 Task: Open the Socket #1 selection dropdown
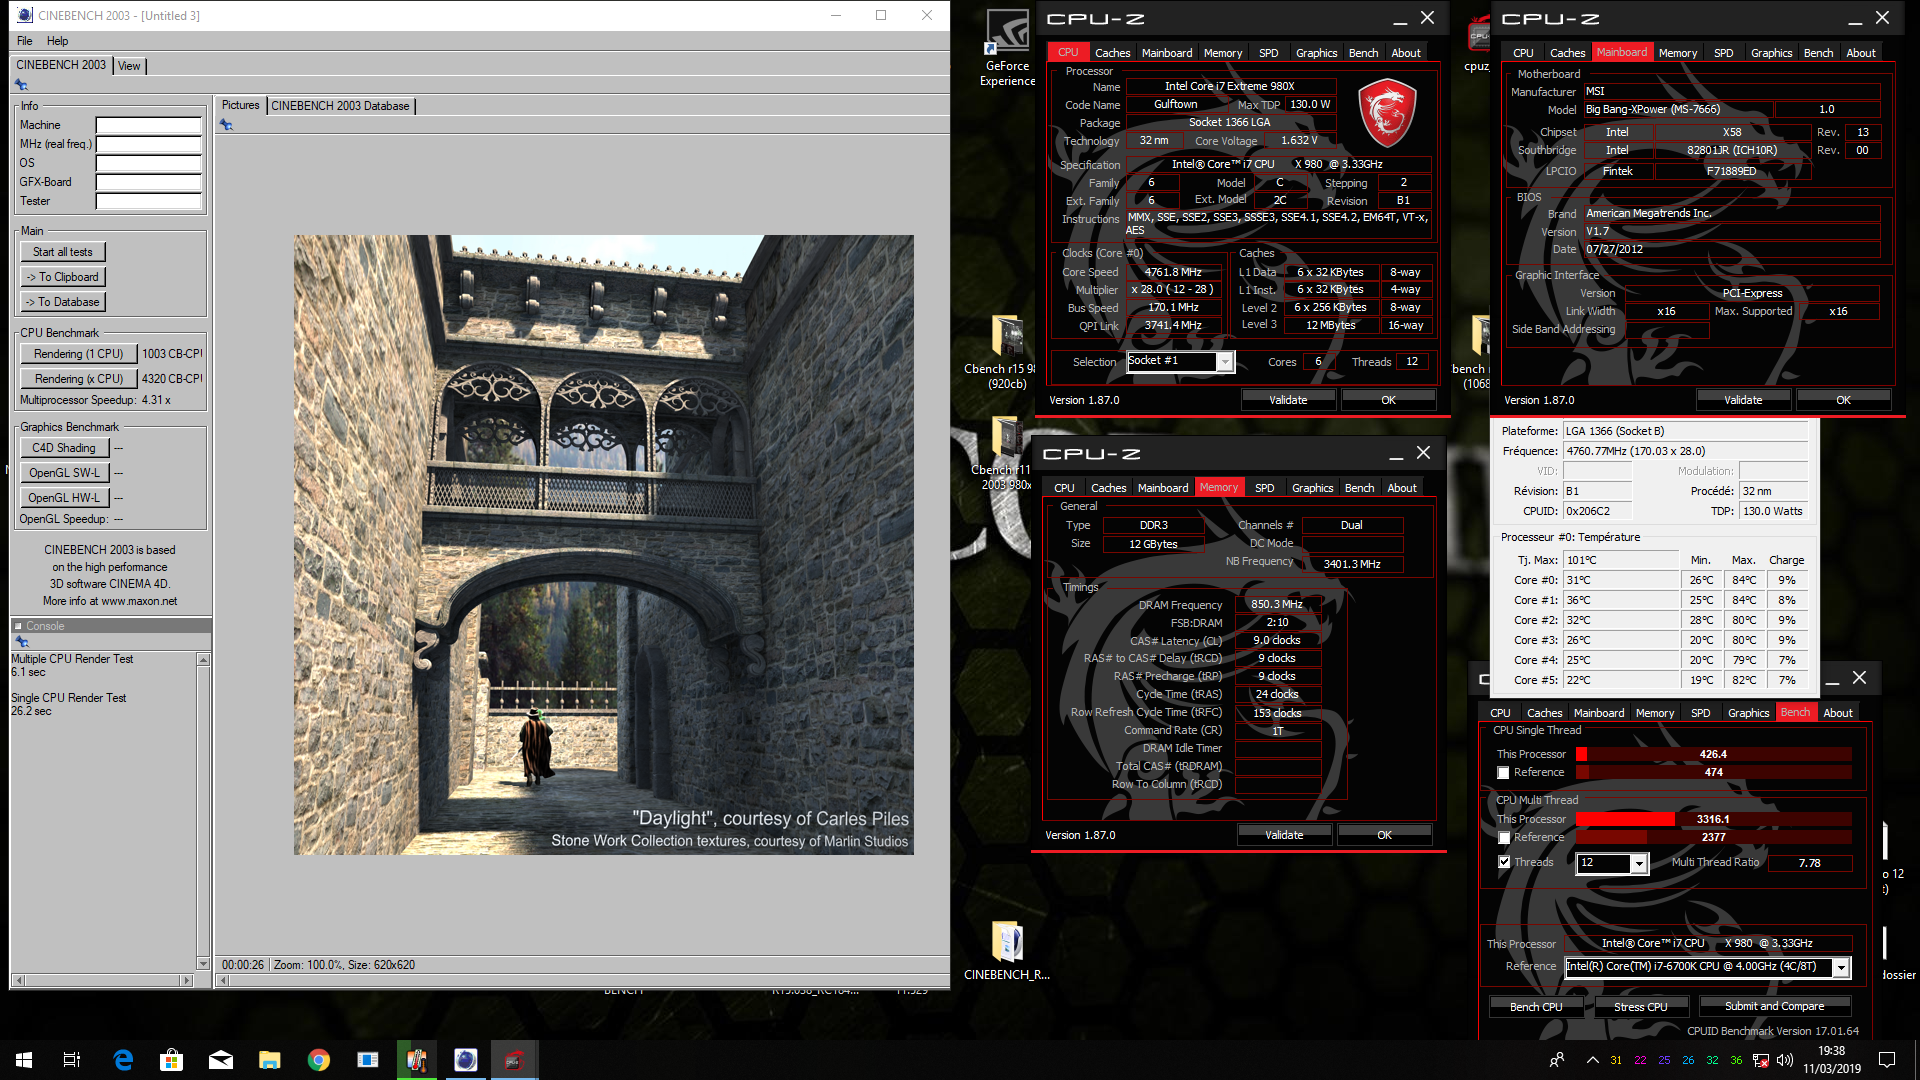click(1224, 362)
